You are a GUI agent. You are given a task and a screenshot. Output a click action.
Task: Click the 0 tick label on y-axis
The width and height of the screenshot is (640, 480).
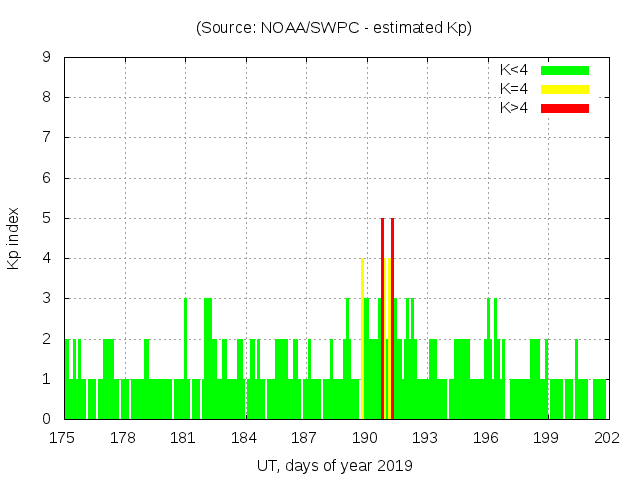(x=47, y=419)
